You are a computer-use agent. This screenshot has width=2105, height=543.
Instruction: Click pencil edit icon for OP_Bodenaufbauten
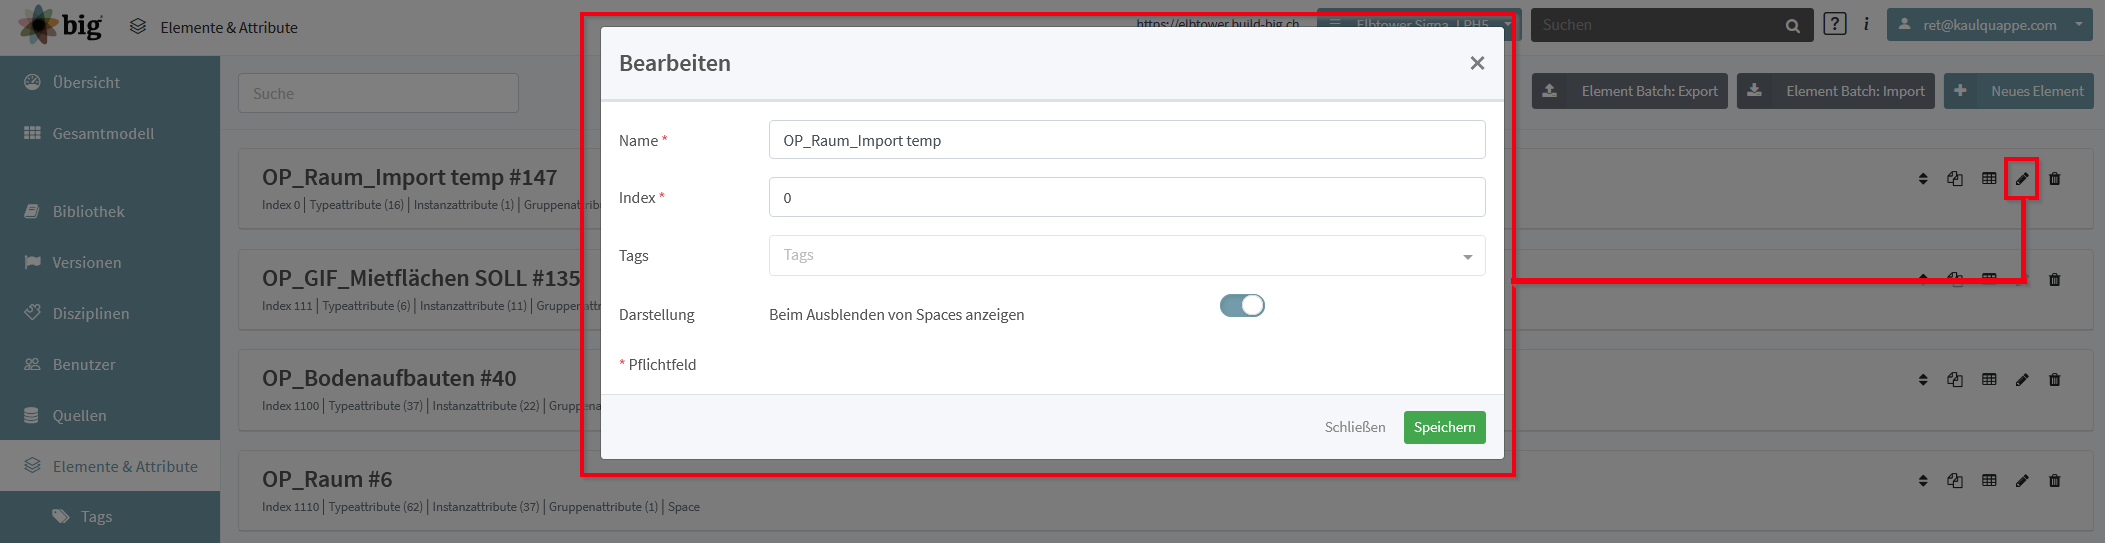click(x=2022, y=380)
